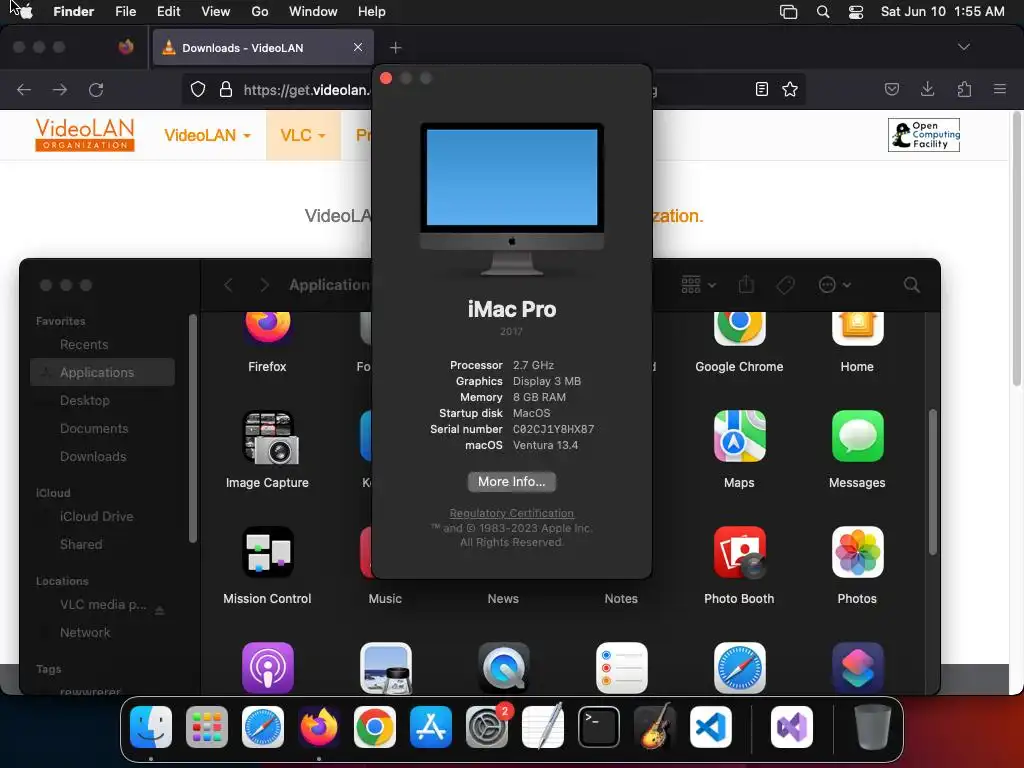This screenshot has width=1024, height=768.
Task: Click Open Computing Facility logo
Action: [923, 135]
